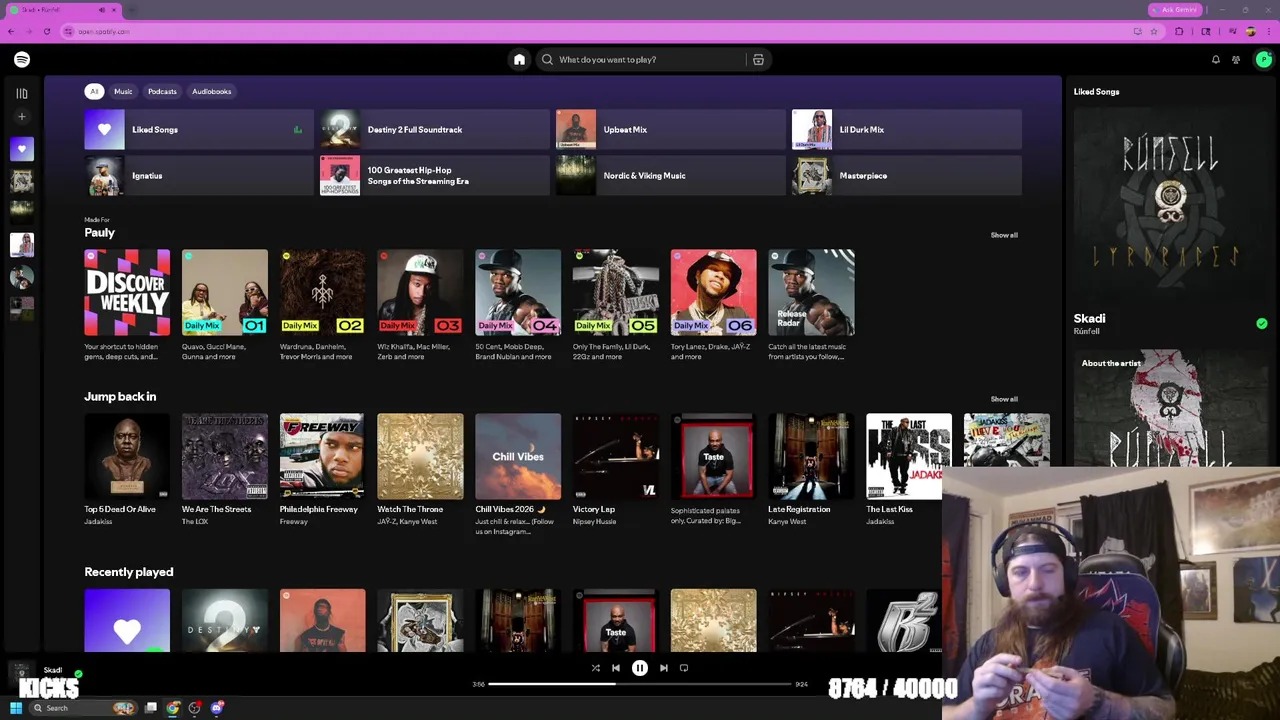Viewport: 1280px width, 720px height.
Task: Open Liked Songs heart in left sidebar
Action: pos(22,150)
